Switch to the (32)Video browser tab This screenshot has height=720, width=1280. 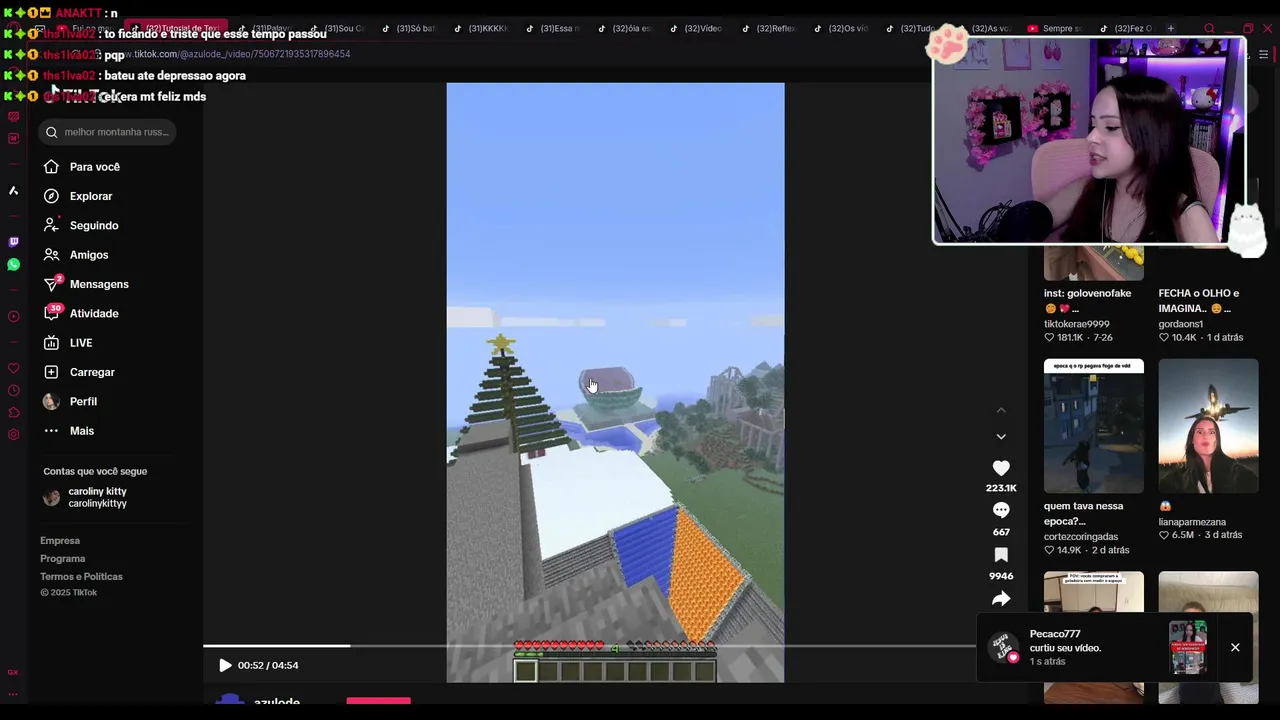697,28
